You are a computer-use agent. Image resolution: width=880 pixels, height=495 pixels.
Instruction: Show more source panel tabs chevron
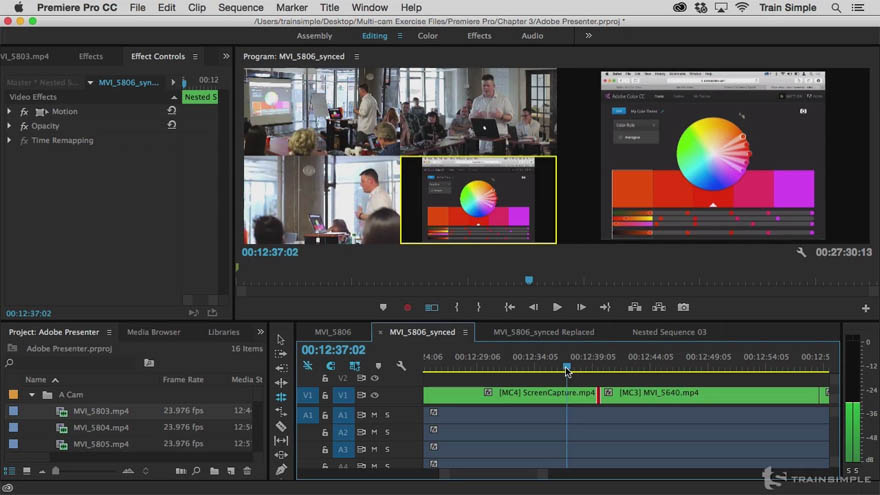[226, 56]
